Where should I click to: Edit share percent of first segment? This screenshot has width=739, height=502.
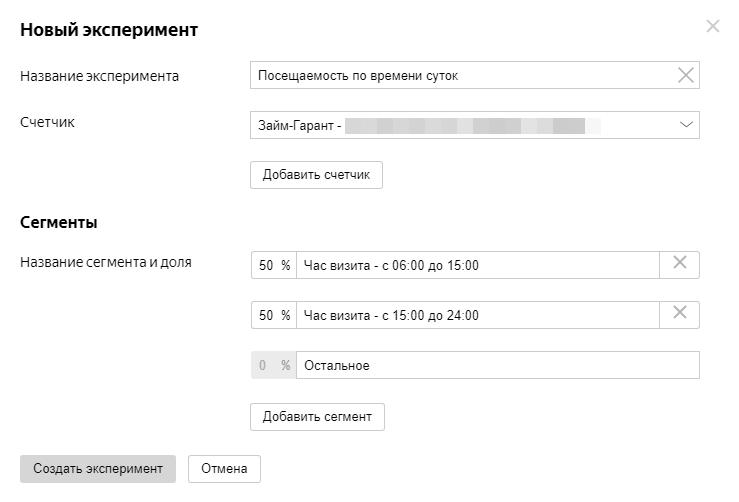pyautogui.click(x=267, y=265)
